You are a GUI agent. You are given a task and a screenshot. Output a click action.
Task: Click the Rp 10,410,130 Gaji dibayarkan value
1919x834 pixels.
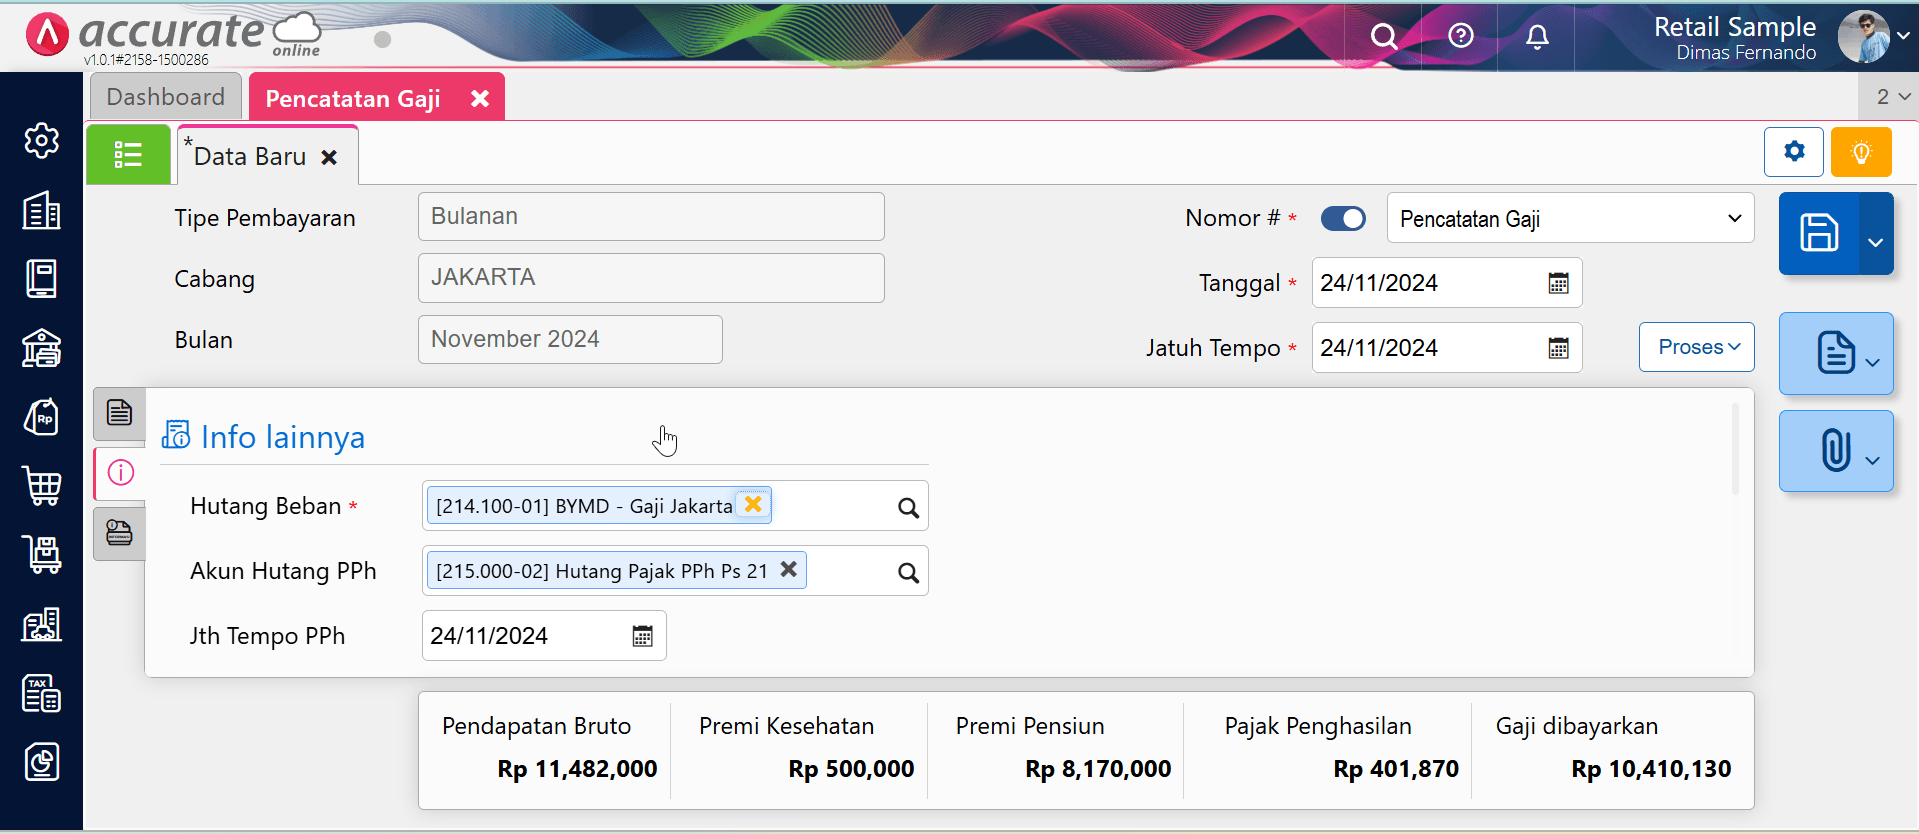(x=1651, y=769)
